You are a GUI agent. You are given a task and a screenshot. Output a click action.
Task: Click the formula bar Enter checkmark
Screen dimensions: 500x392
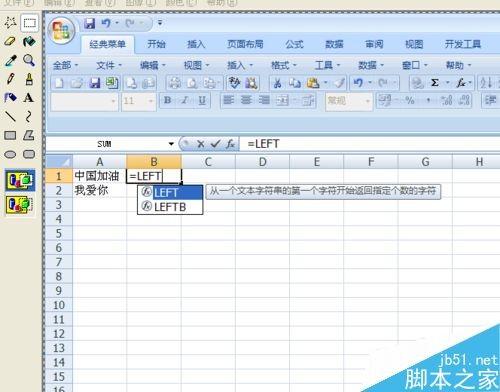pos(216,144)
